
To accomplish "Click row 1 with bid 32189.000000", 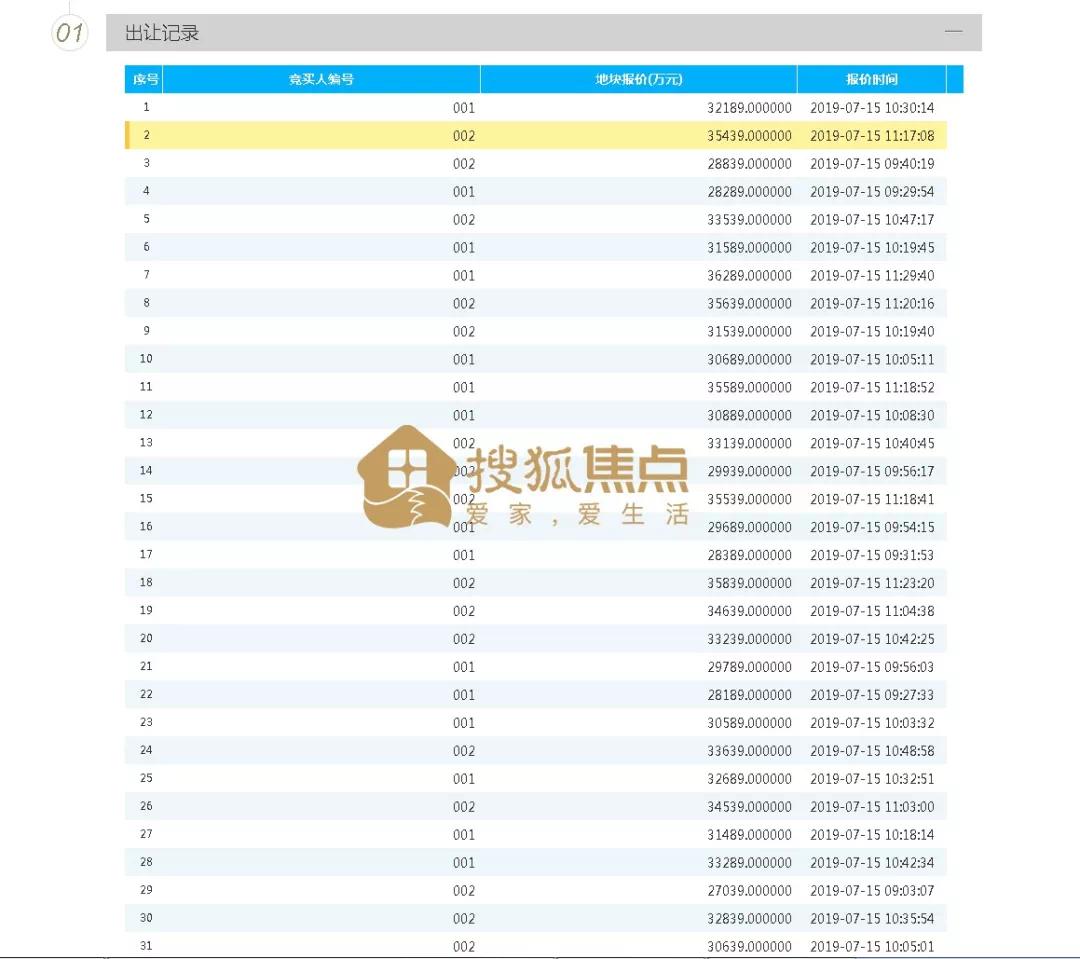I will [540, 107].
